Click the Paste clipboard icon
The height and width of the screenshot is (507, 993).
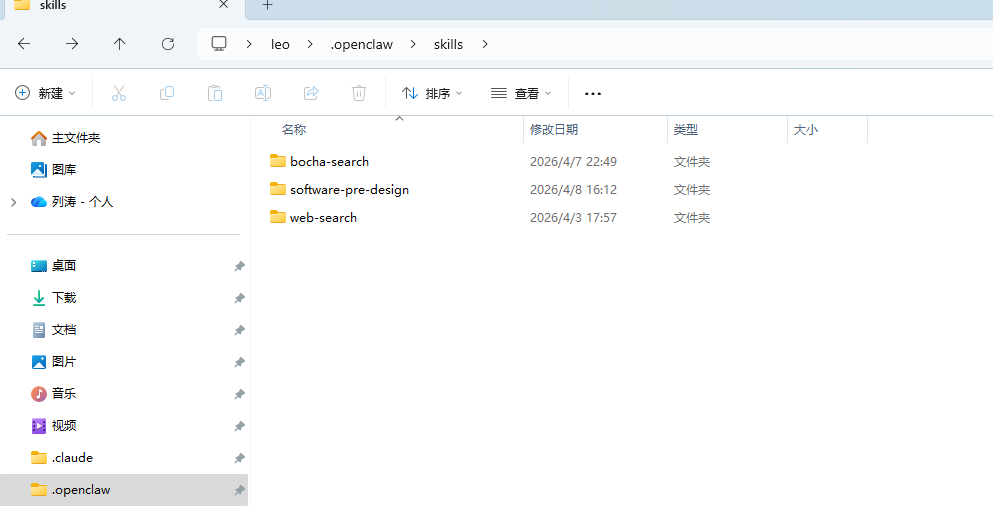click(x=215, y=93)
